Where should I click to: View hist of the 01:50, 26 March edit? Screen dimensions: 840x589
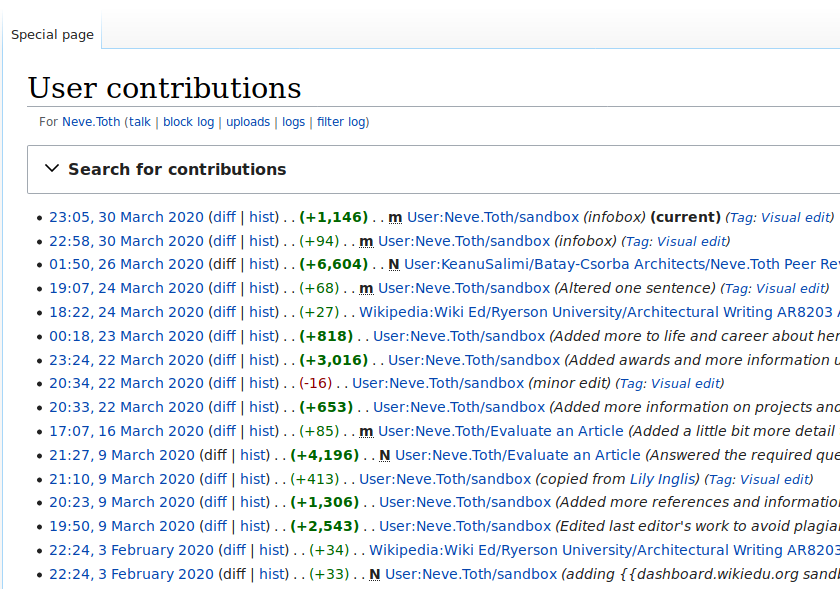pyautogui.click(x=262, y=264)
